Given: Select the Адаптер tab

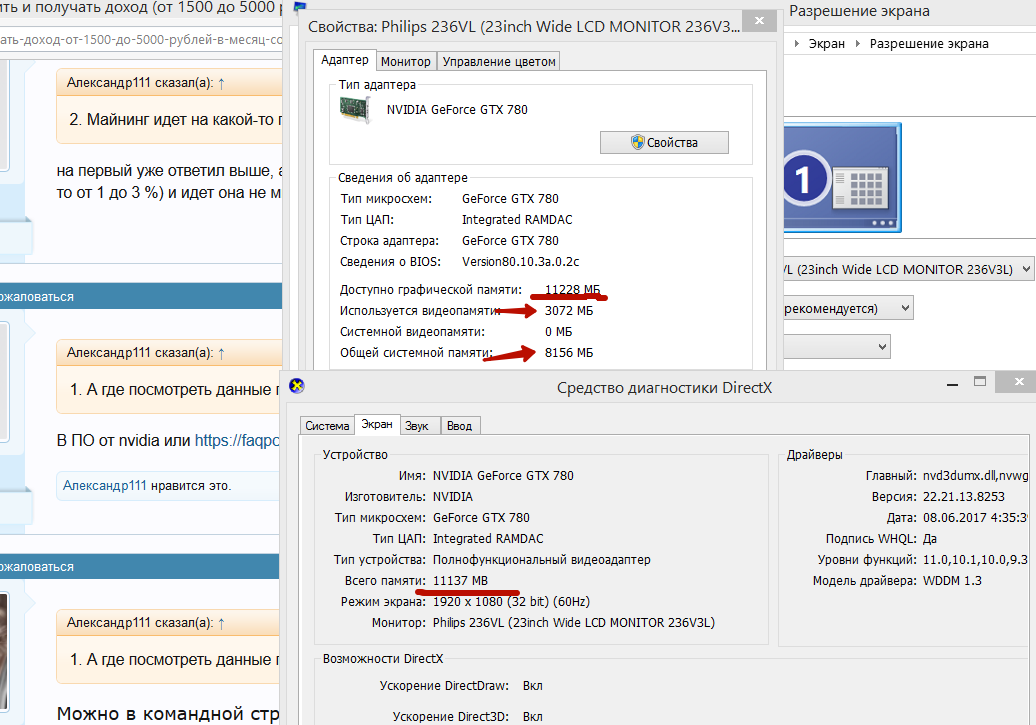Looking at the screenshot, I should pyautogui.click(x=344, y=60).
